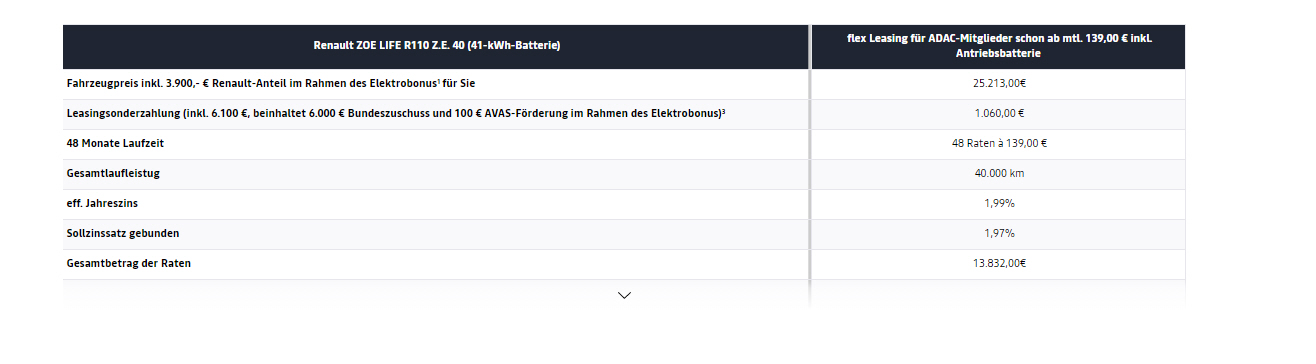1316x364 pixels.
Task: Click the 1.060,00 € down payment value
Action: [x=999, y=113]
